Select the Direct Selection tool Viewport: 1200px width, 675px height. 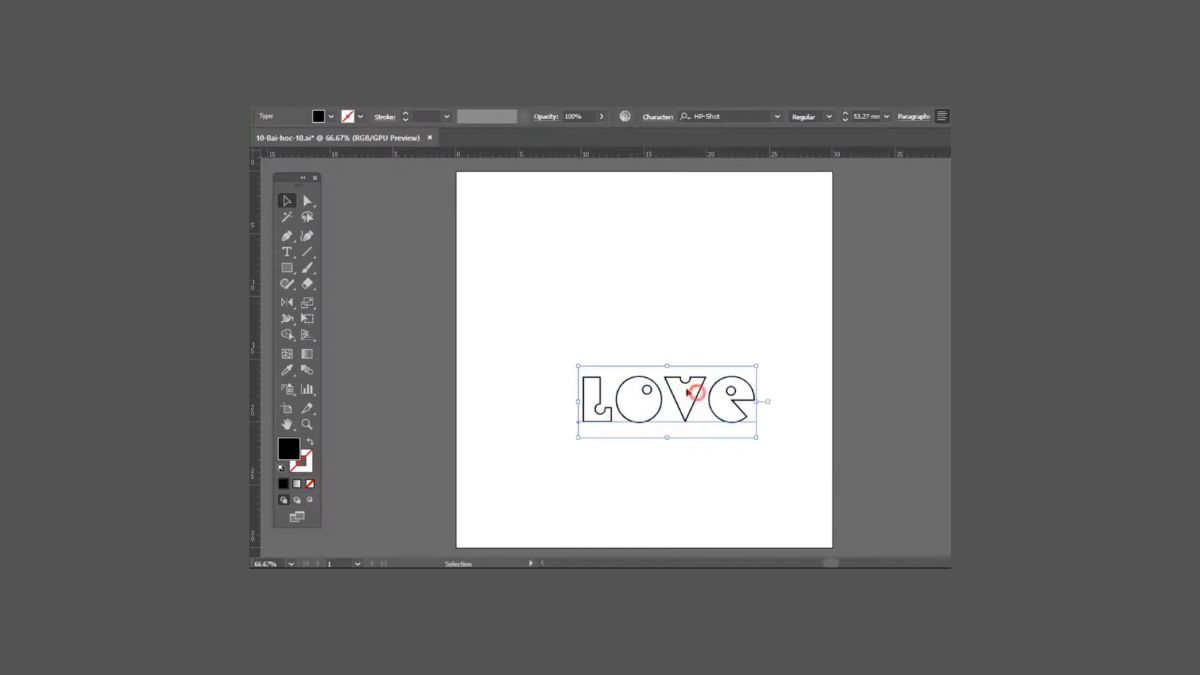pos(307,201)
